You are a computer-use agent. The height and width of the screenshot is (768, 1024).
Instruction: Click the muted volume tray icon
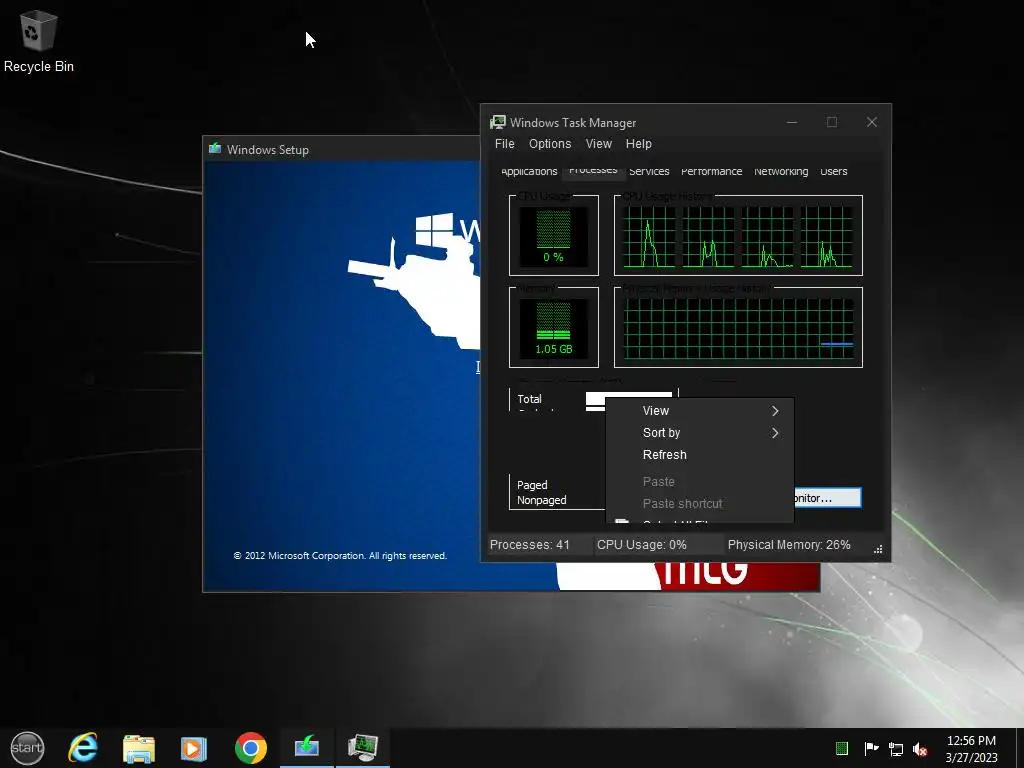click(x=920, y=749)
